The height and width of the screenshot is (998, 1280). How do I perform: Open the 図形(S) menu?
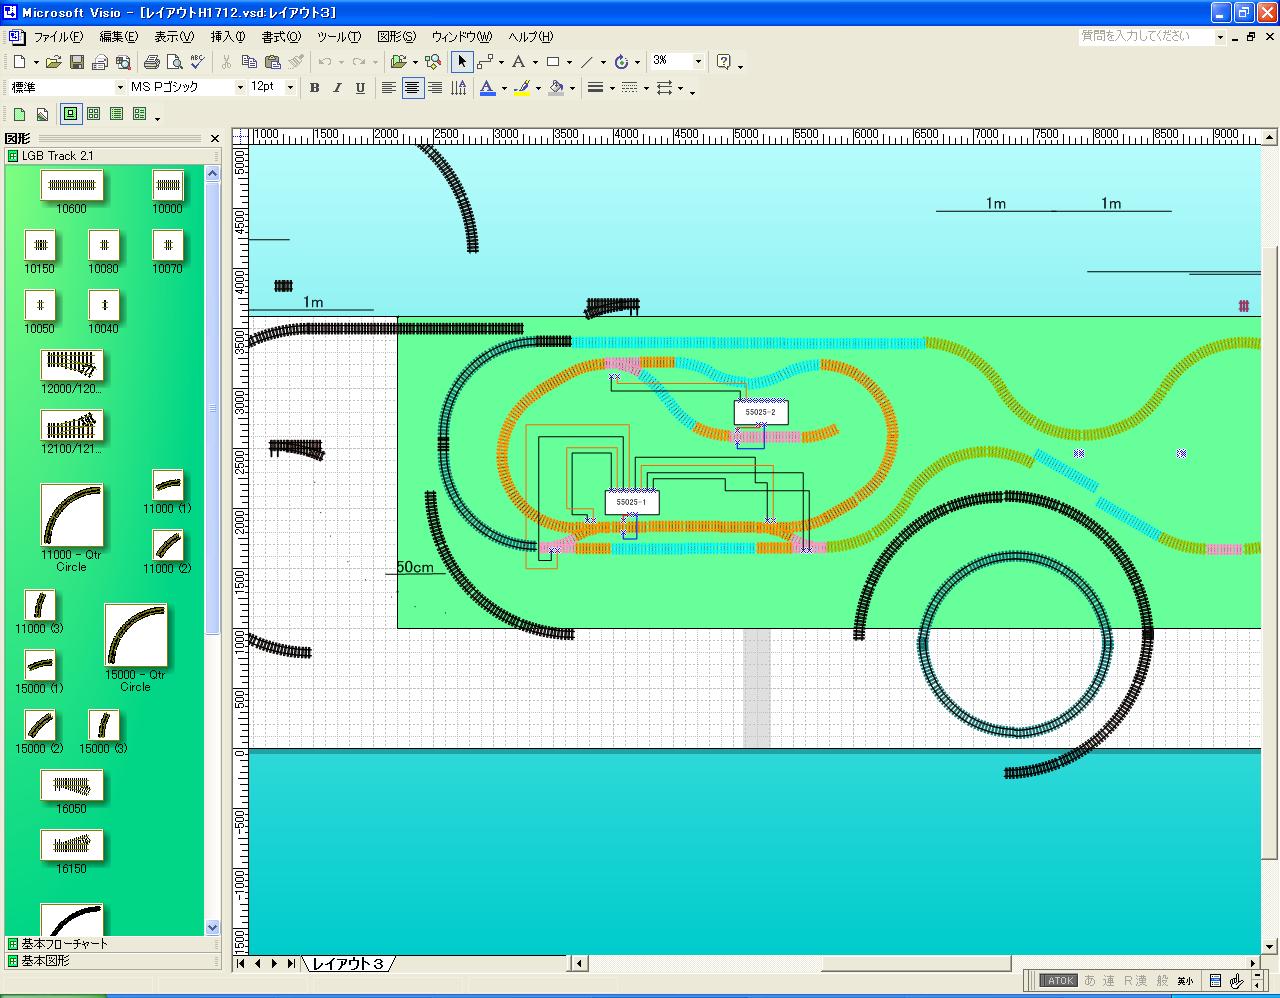point(396,37)
